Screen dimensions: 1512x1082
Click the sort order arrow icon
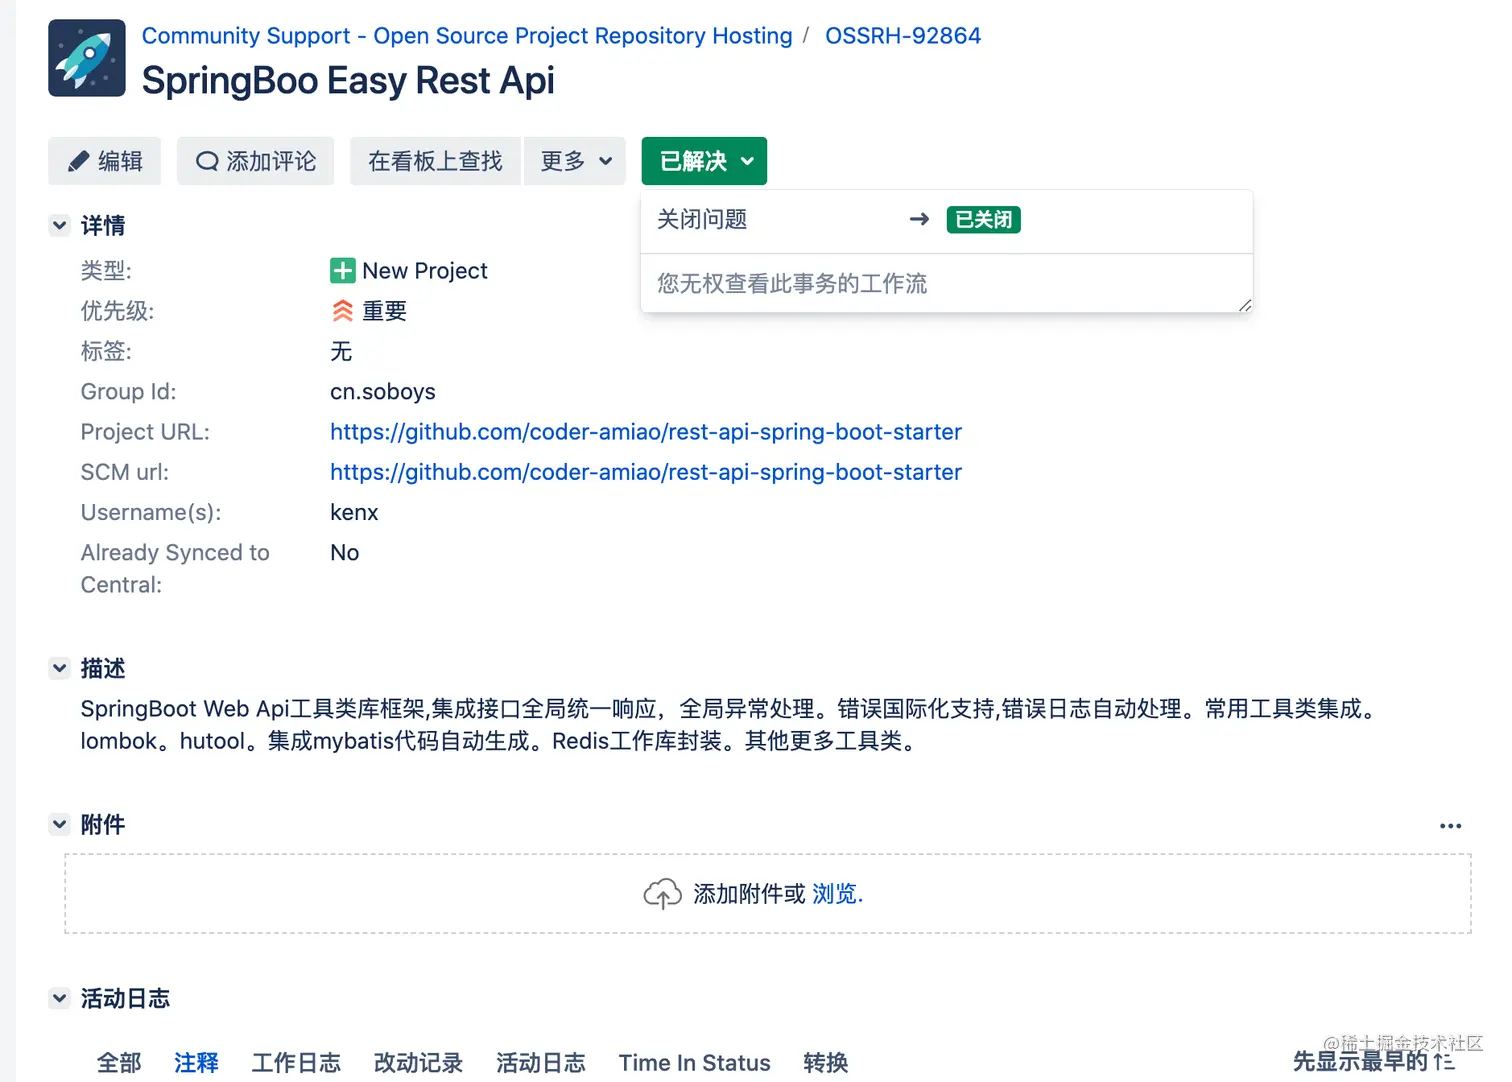click(1444, 1061)
